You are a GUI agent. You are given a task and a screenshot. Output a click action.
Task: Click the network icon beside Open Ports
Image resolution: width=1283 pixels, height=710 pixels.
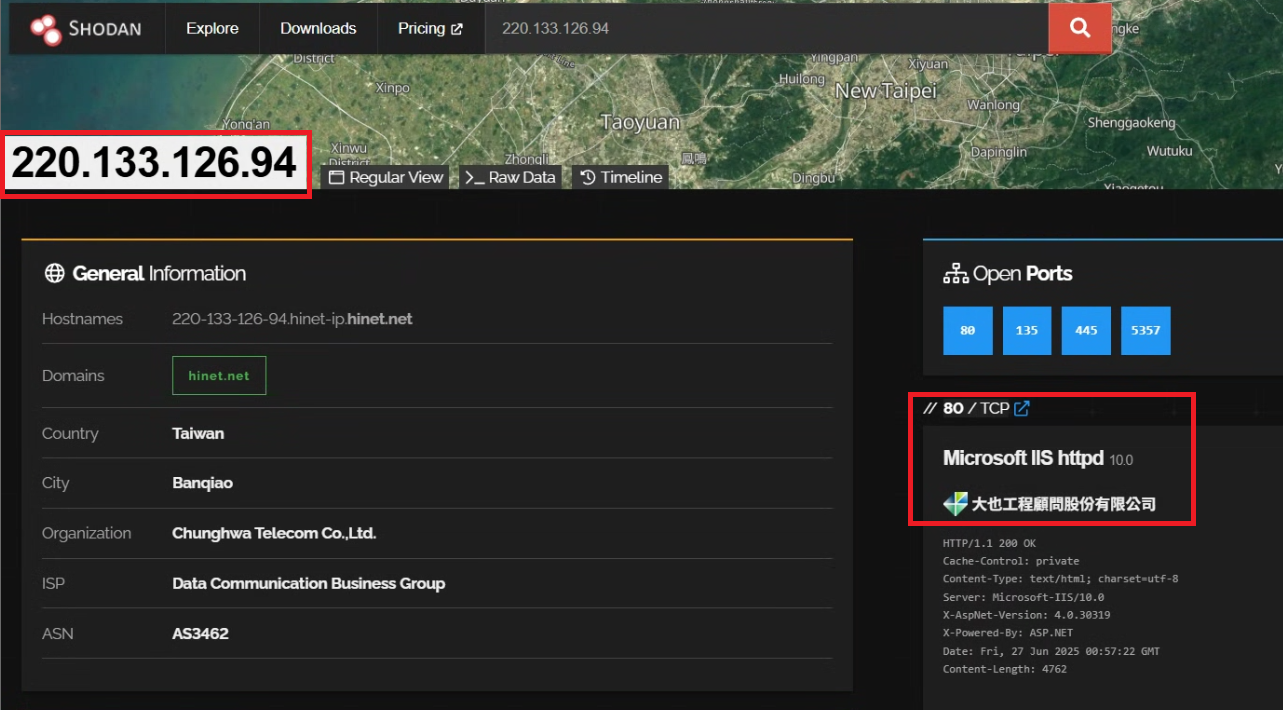point(956,274)
